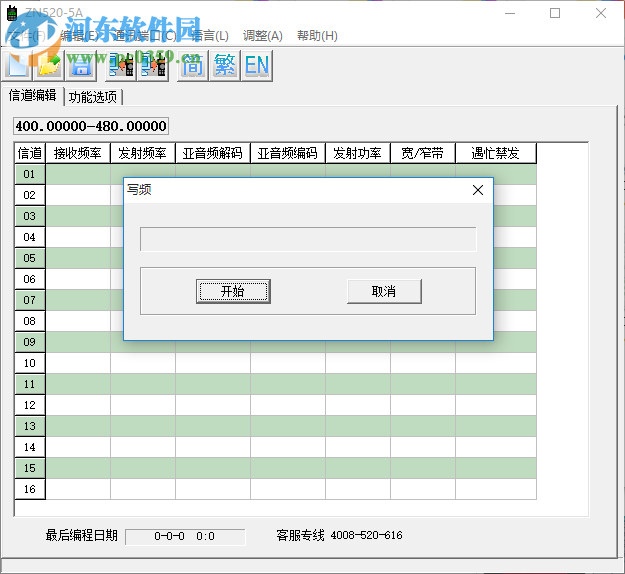Click the 宽/窄带 column header

[423, 153]
